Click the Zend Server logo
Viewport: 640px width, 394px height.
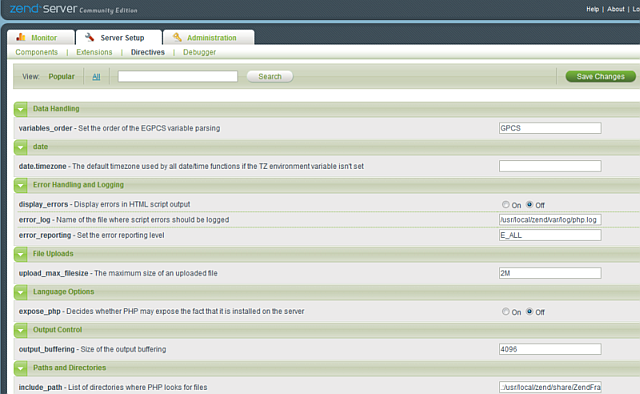[x=73, y=9]
